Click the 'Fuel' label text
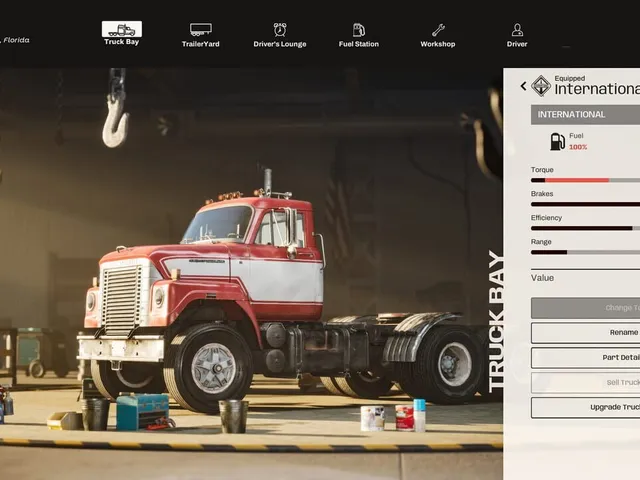Image resolution: width=640 pixels, height=480 pixels. tap(576, 136)
